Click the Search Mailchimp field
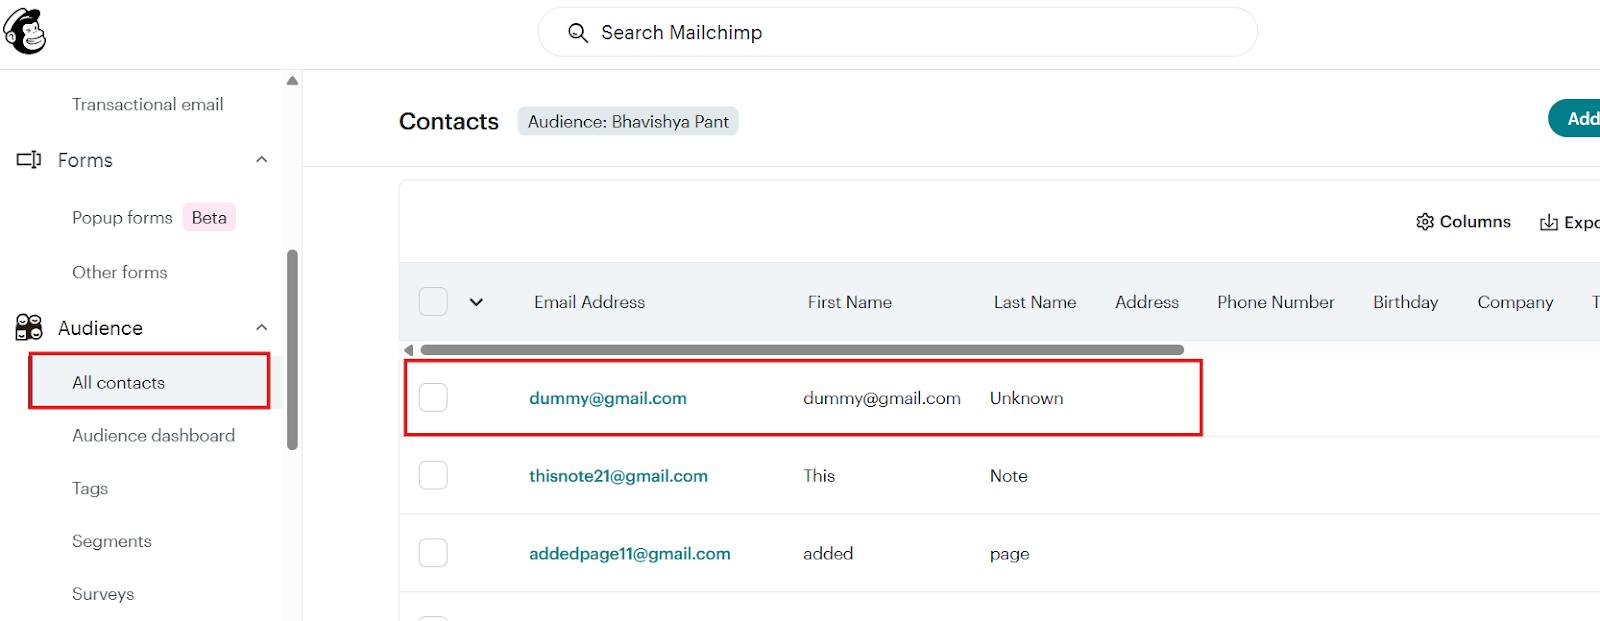 (x=897, y=33)
